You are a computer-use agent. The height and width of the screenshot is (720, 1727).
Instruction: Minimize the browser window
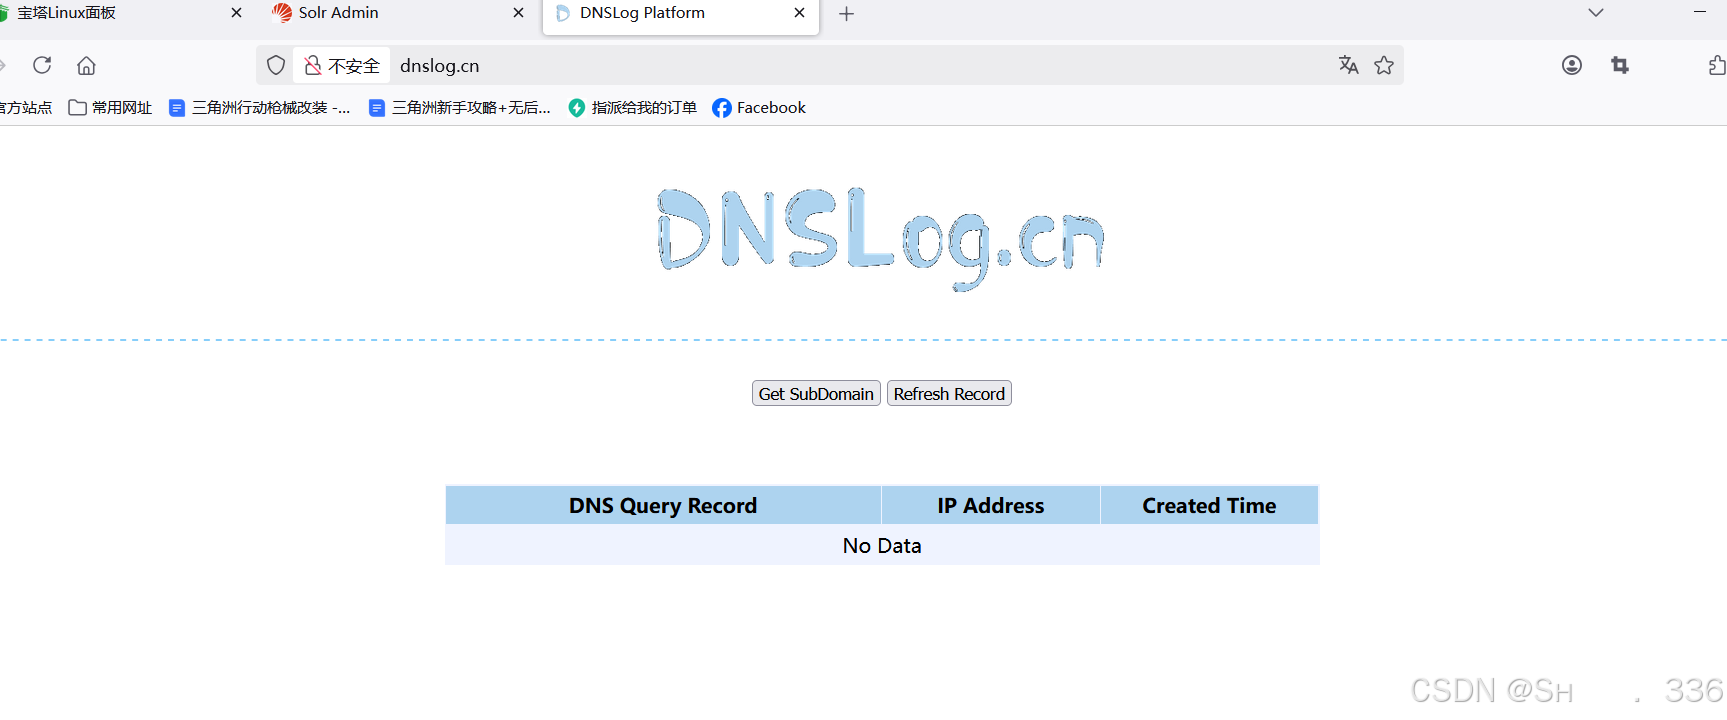click(1700, 12)
